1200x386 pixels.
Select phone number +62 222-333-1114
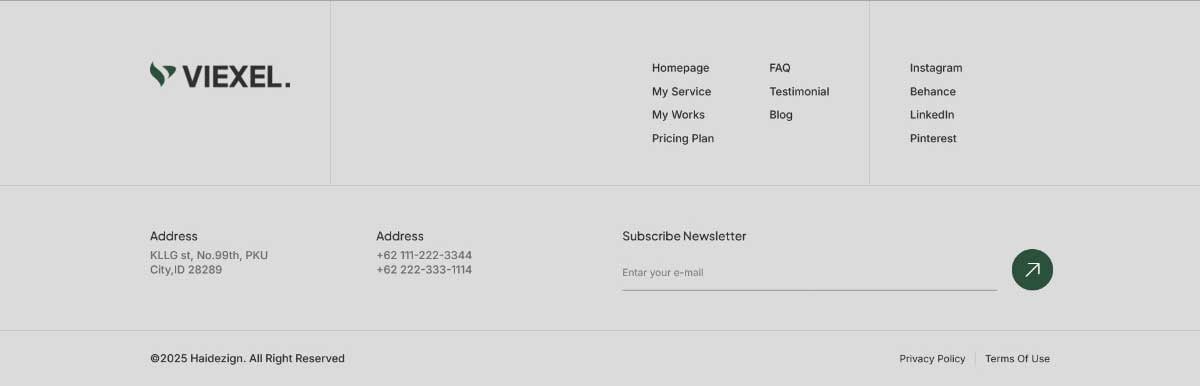point(424,270)
